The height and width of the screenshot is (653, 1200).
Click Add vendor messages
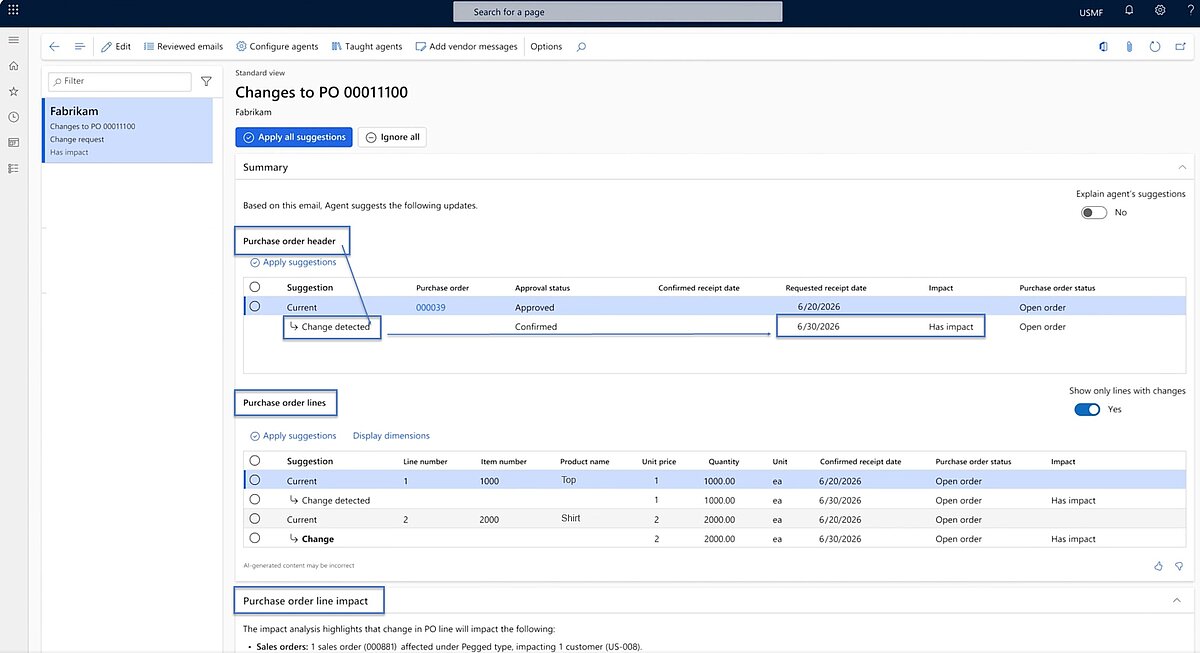(466, 46)
